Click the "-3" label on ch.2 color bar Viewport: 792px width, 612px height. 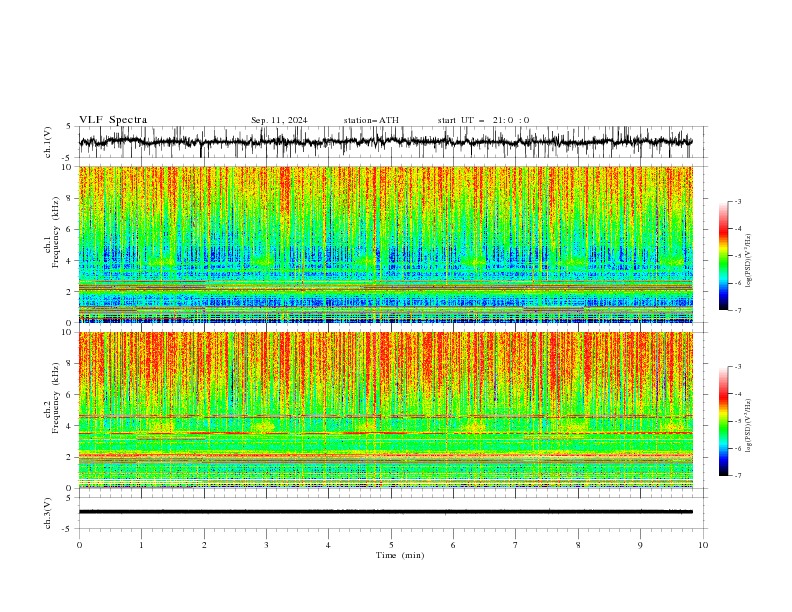tap(737, 367)
